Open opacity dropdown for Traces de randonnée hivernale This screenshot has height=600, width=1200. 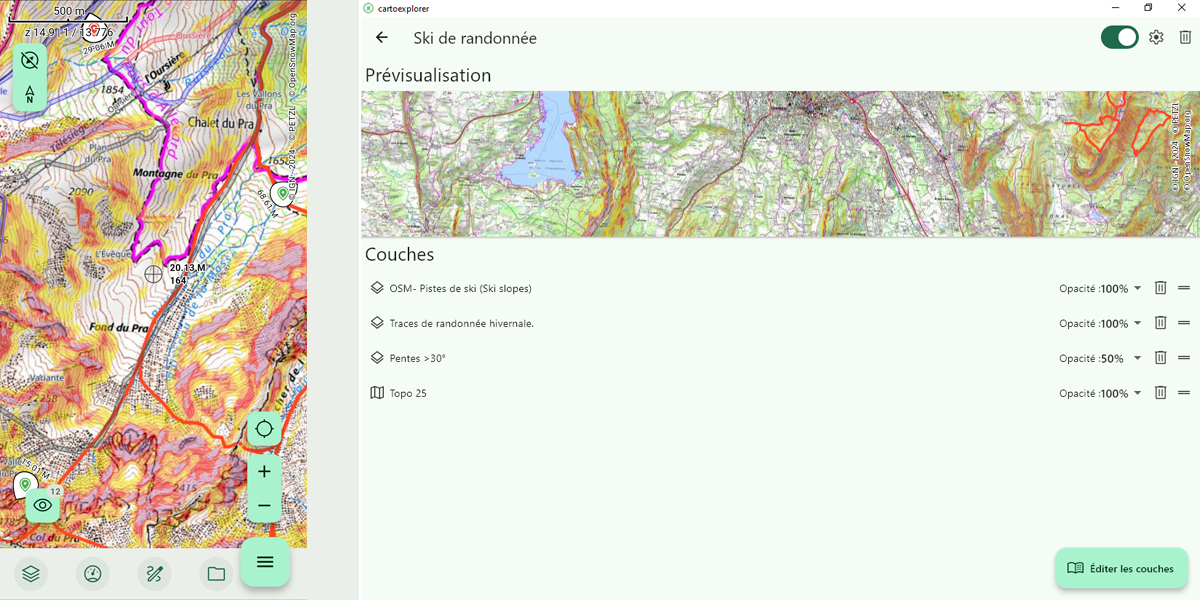[x=1137, y=323]
